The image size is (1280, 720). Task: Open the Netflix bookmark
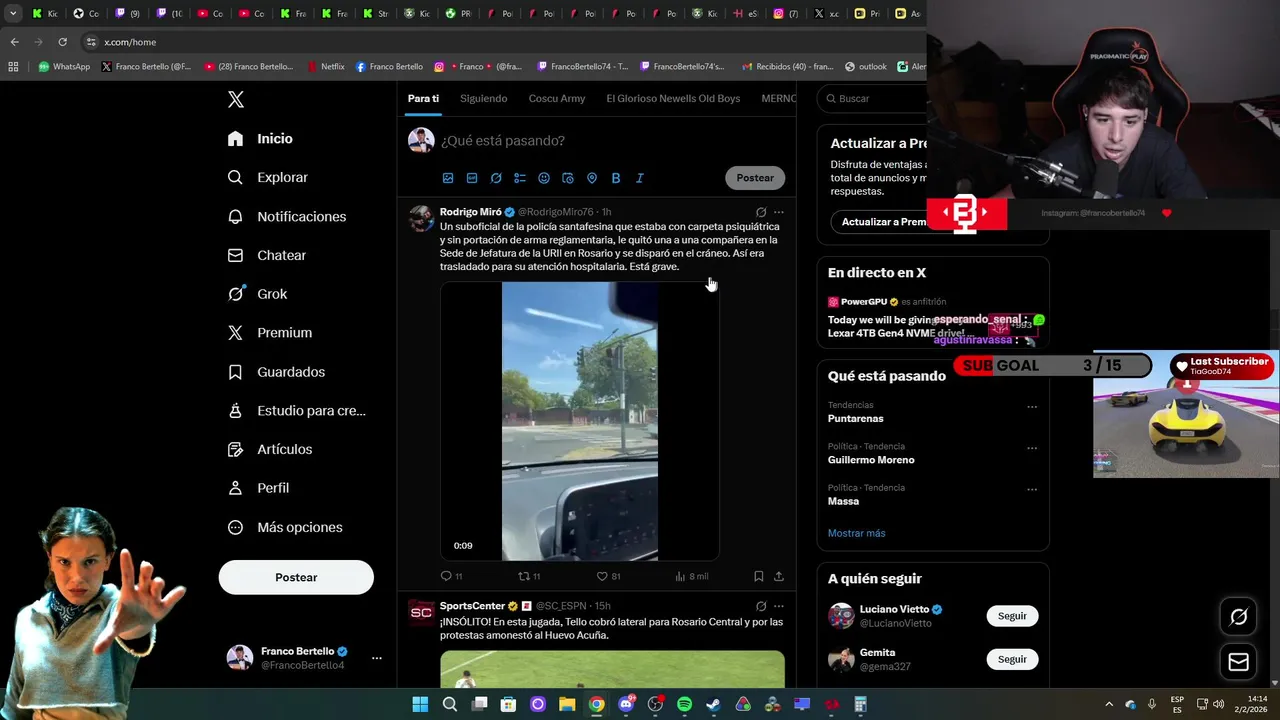point(325,67)
